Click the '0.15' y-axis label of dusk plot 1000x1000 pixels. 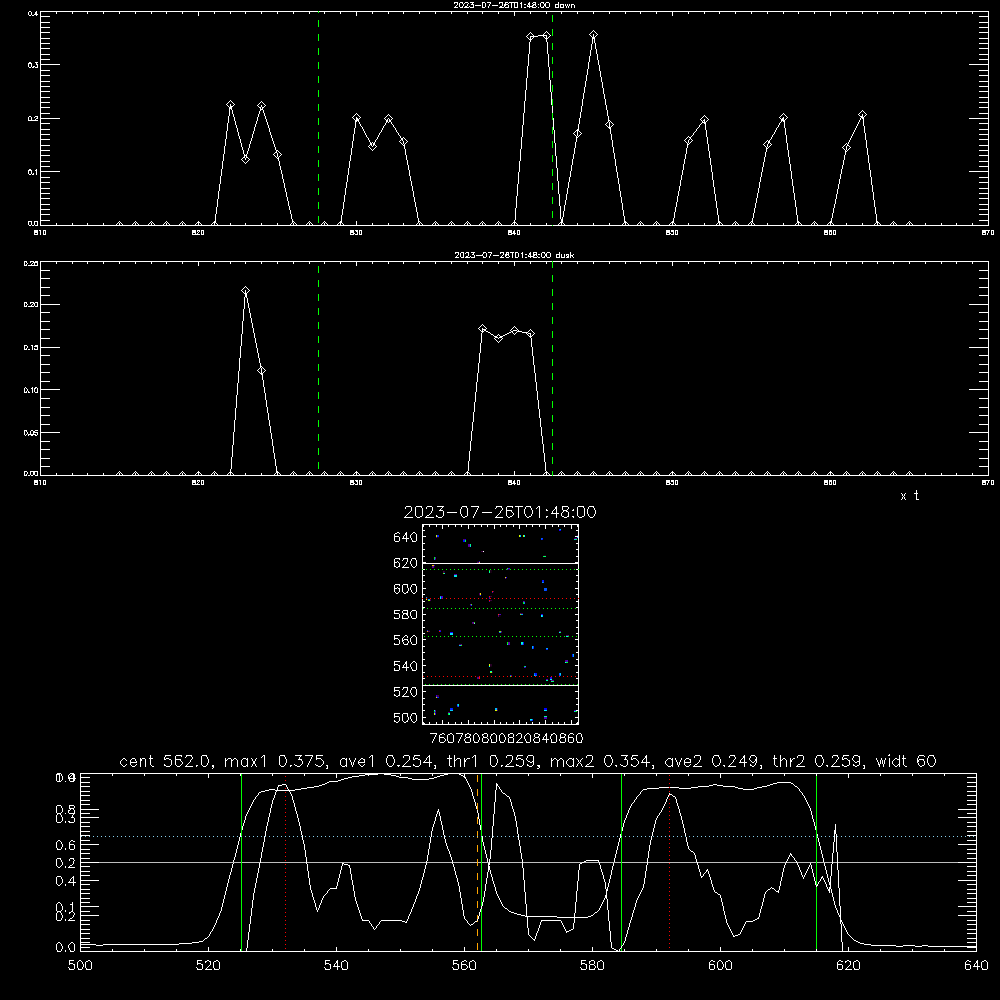pyautogui.click(x=29, y=348)
